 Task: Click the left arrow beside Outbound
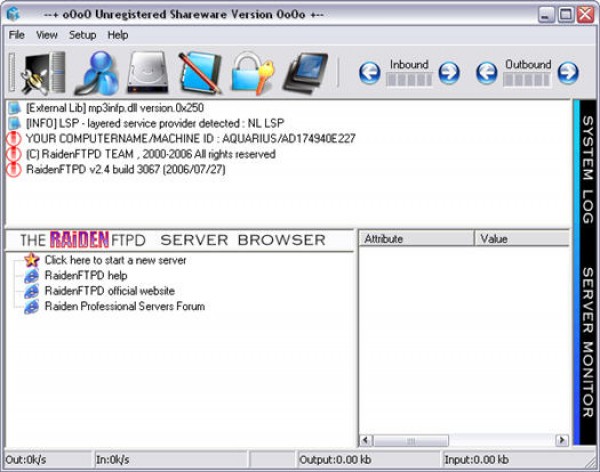[487, 72]
